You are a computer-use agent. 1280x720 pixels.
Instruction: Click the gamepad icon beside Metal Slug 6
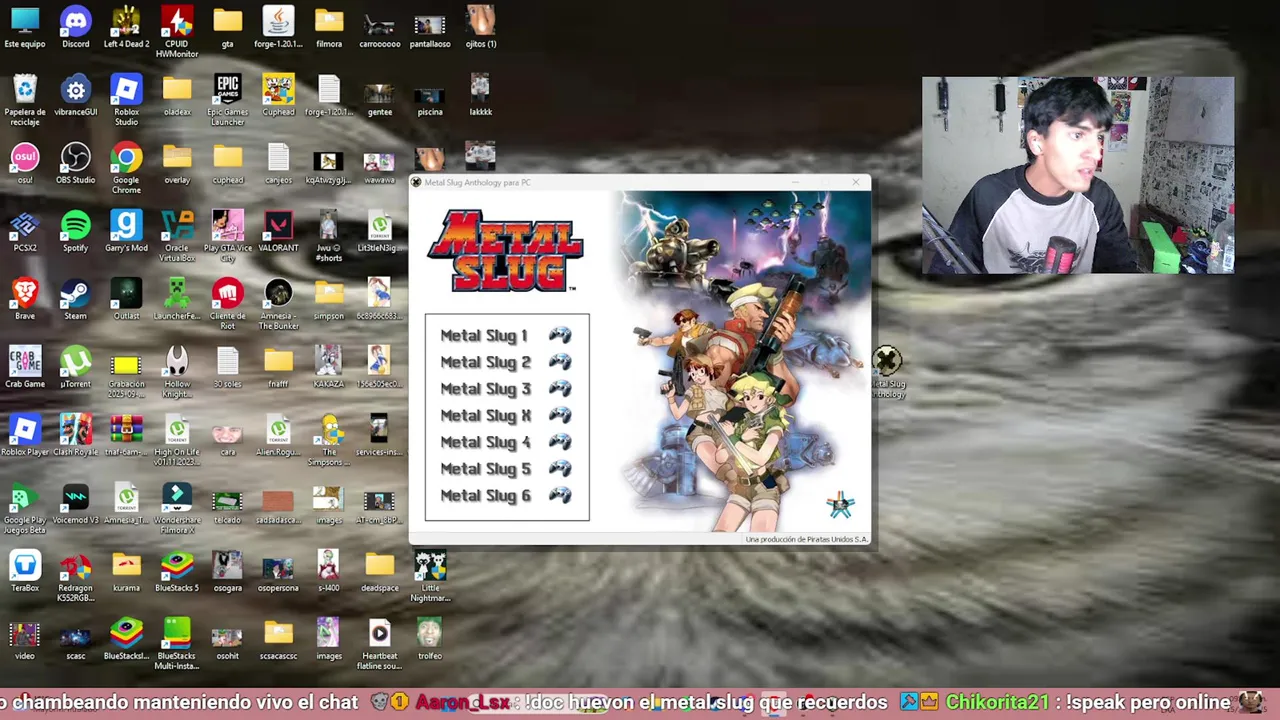[560, 495]
